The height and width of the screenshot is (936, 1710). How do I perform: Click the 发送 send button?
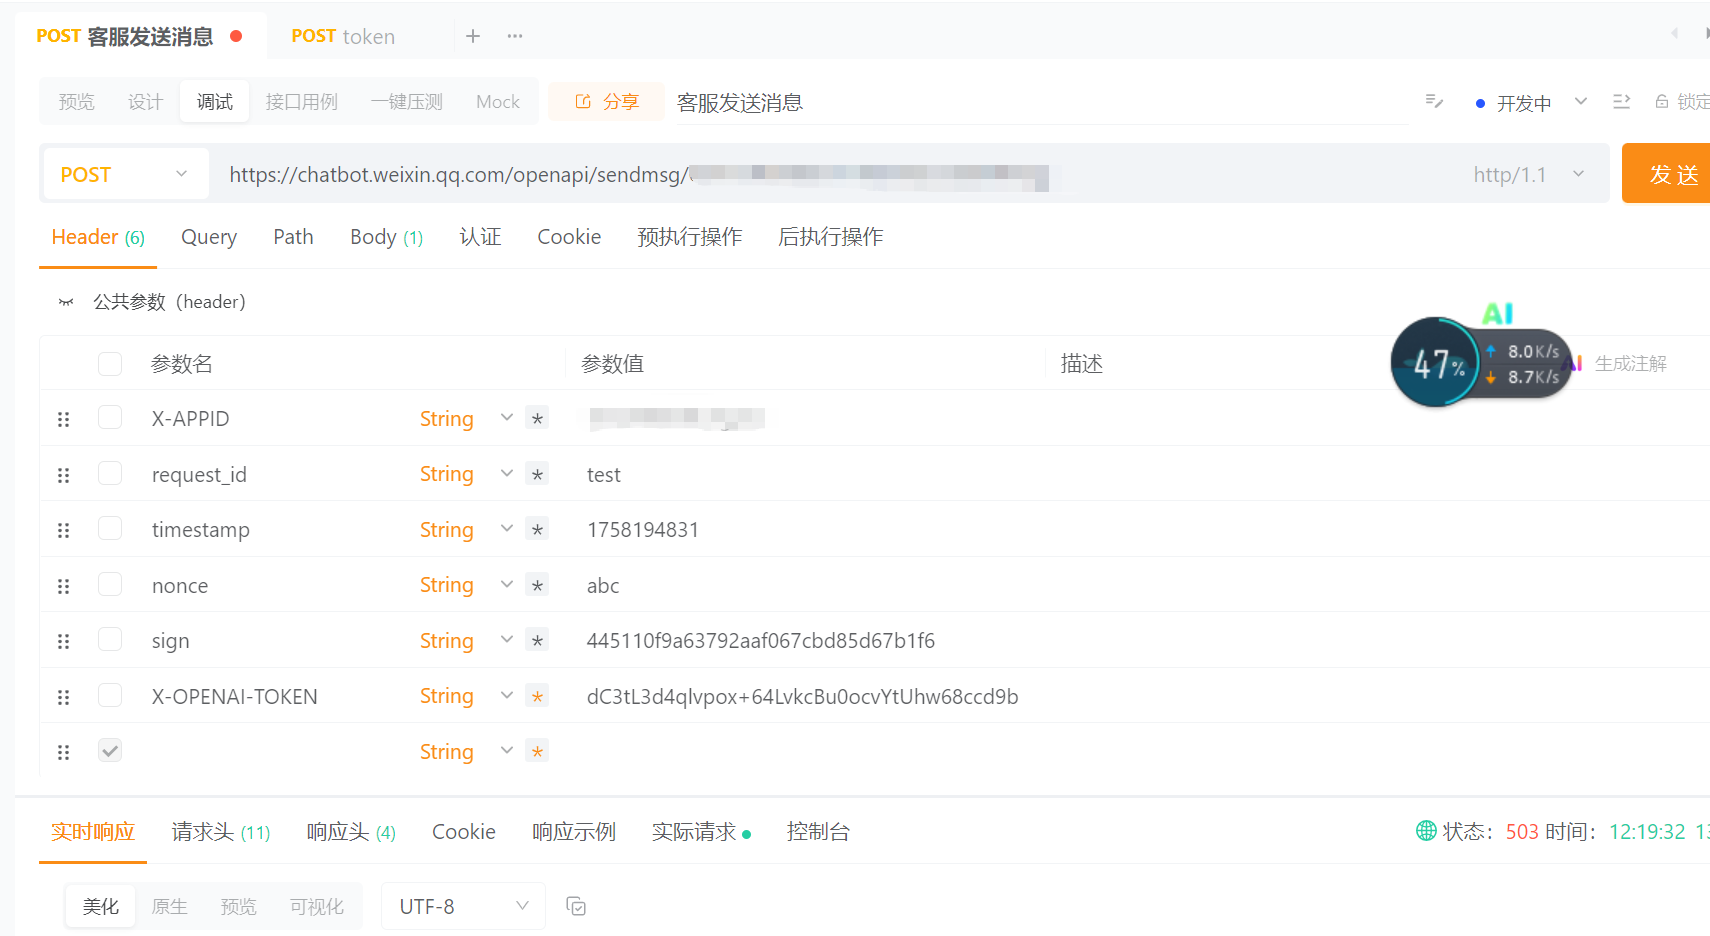[1668, 174]
